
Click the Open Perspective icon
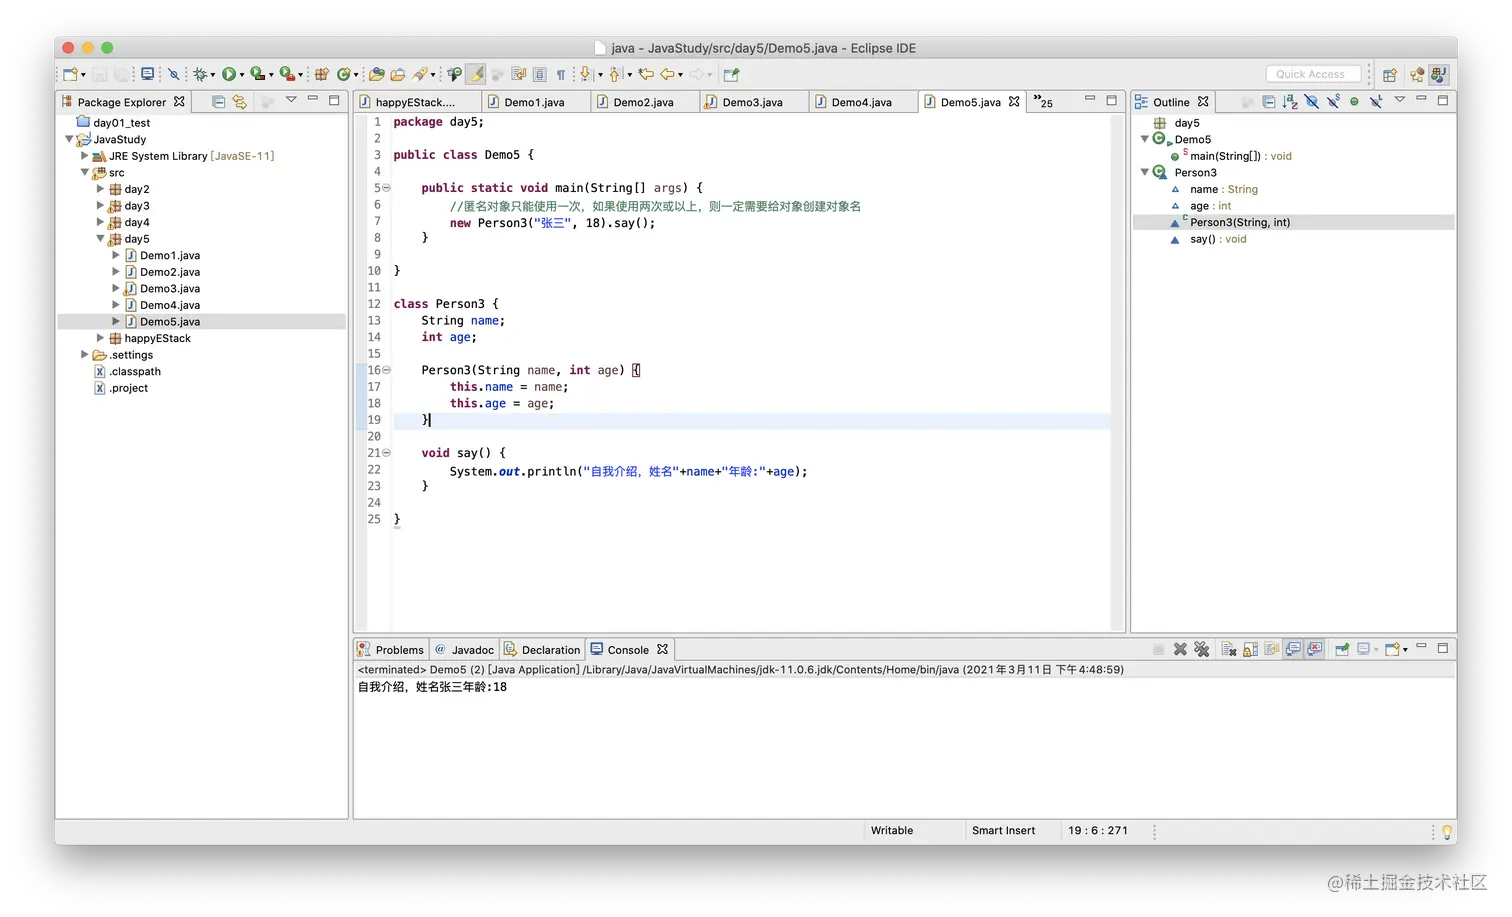click(x=1390, y=74)
